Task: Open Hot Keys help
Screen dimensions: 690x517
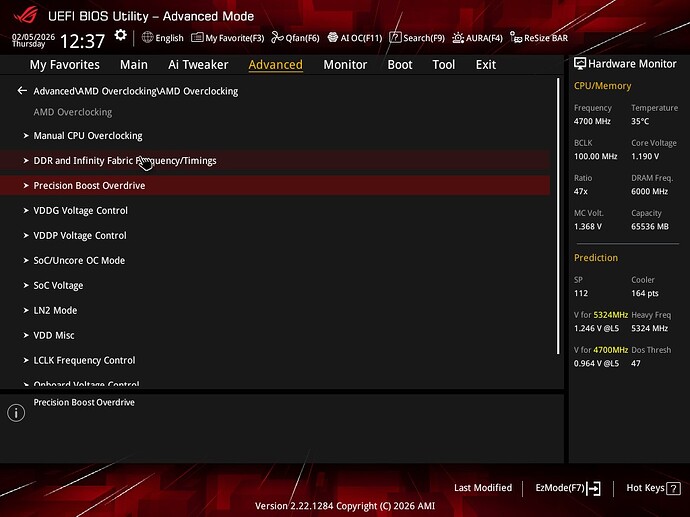Action: [x=653, y=488]
